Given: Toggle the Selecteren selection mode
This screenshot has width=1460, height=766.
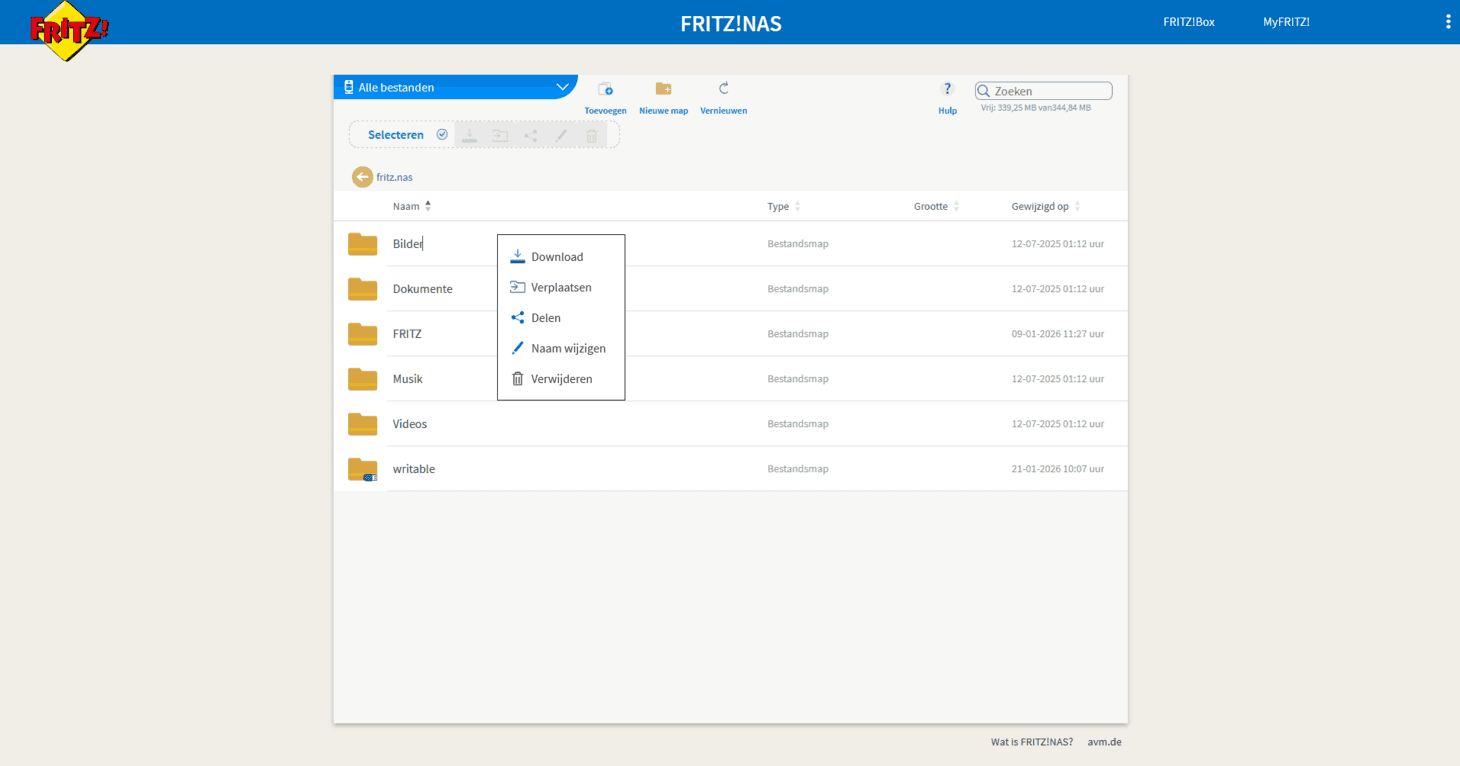Looking at the screenshot, I should [x=407, y=135].
